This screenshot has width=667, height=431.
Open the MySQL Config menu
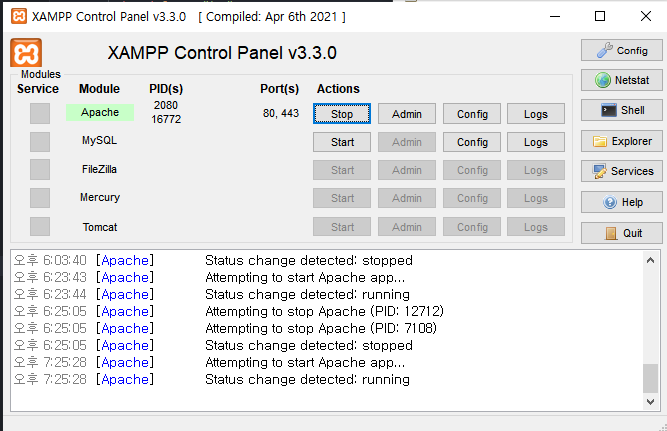[x=472, y=142]
